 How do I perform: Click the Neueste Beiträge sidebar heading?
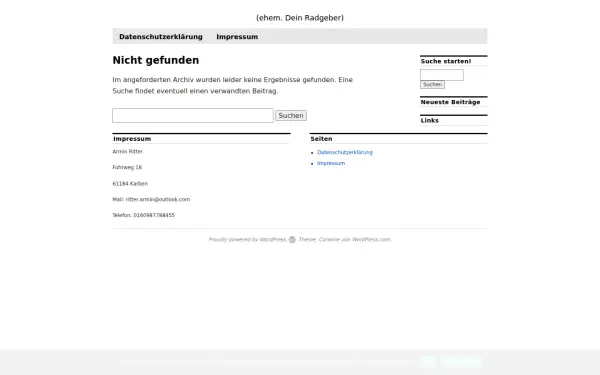click(450, 102)
